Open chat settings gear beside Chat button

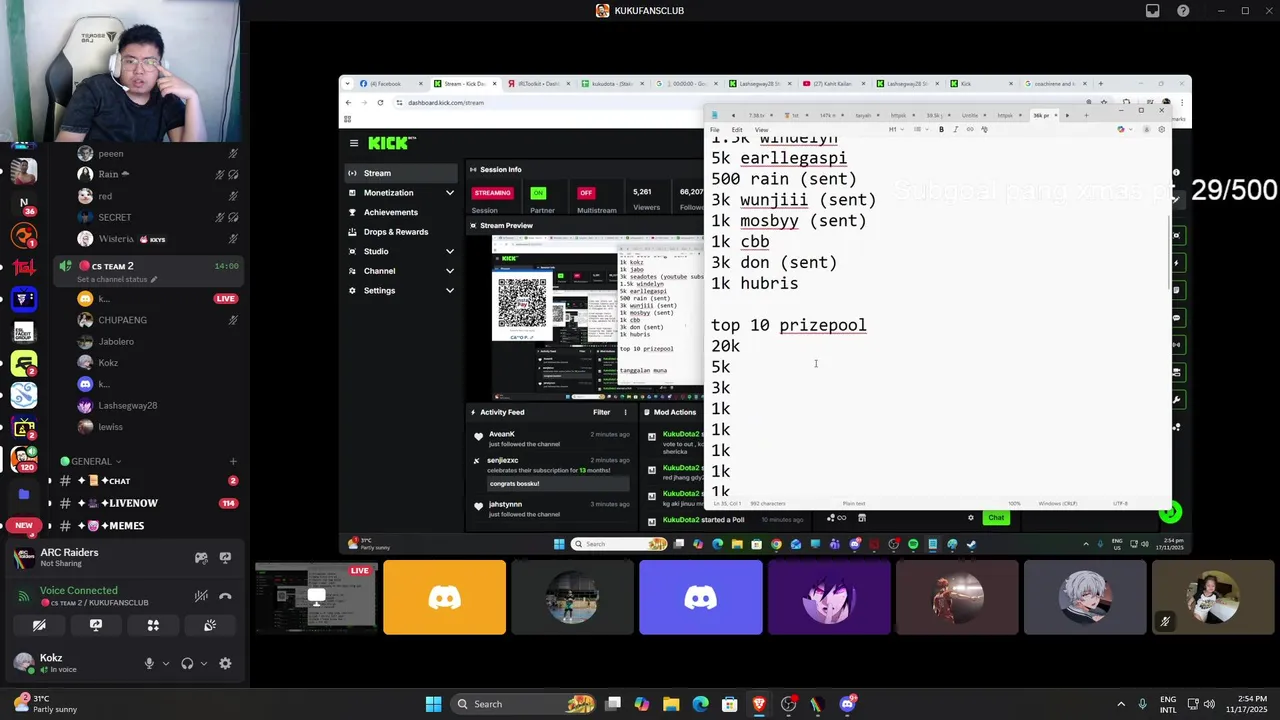click(x=970, y=517)
